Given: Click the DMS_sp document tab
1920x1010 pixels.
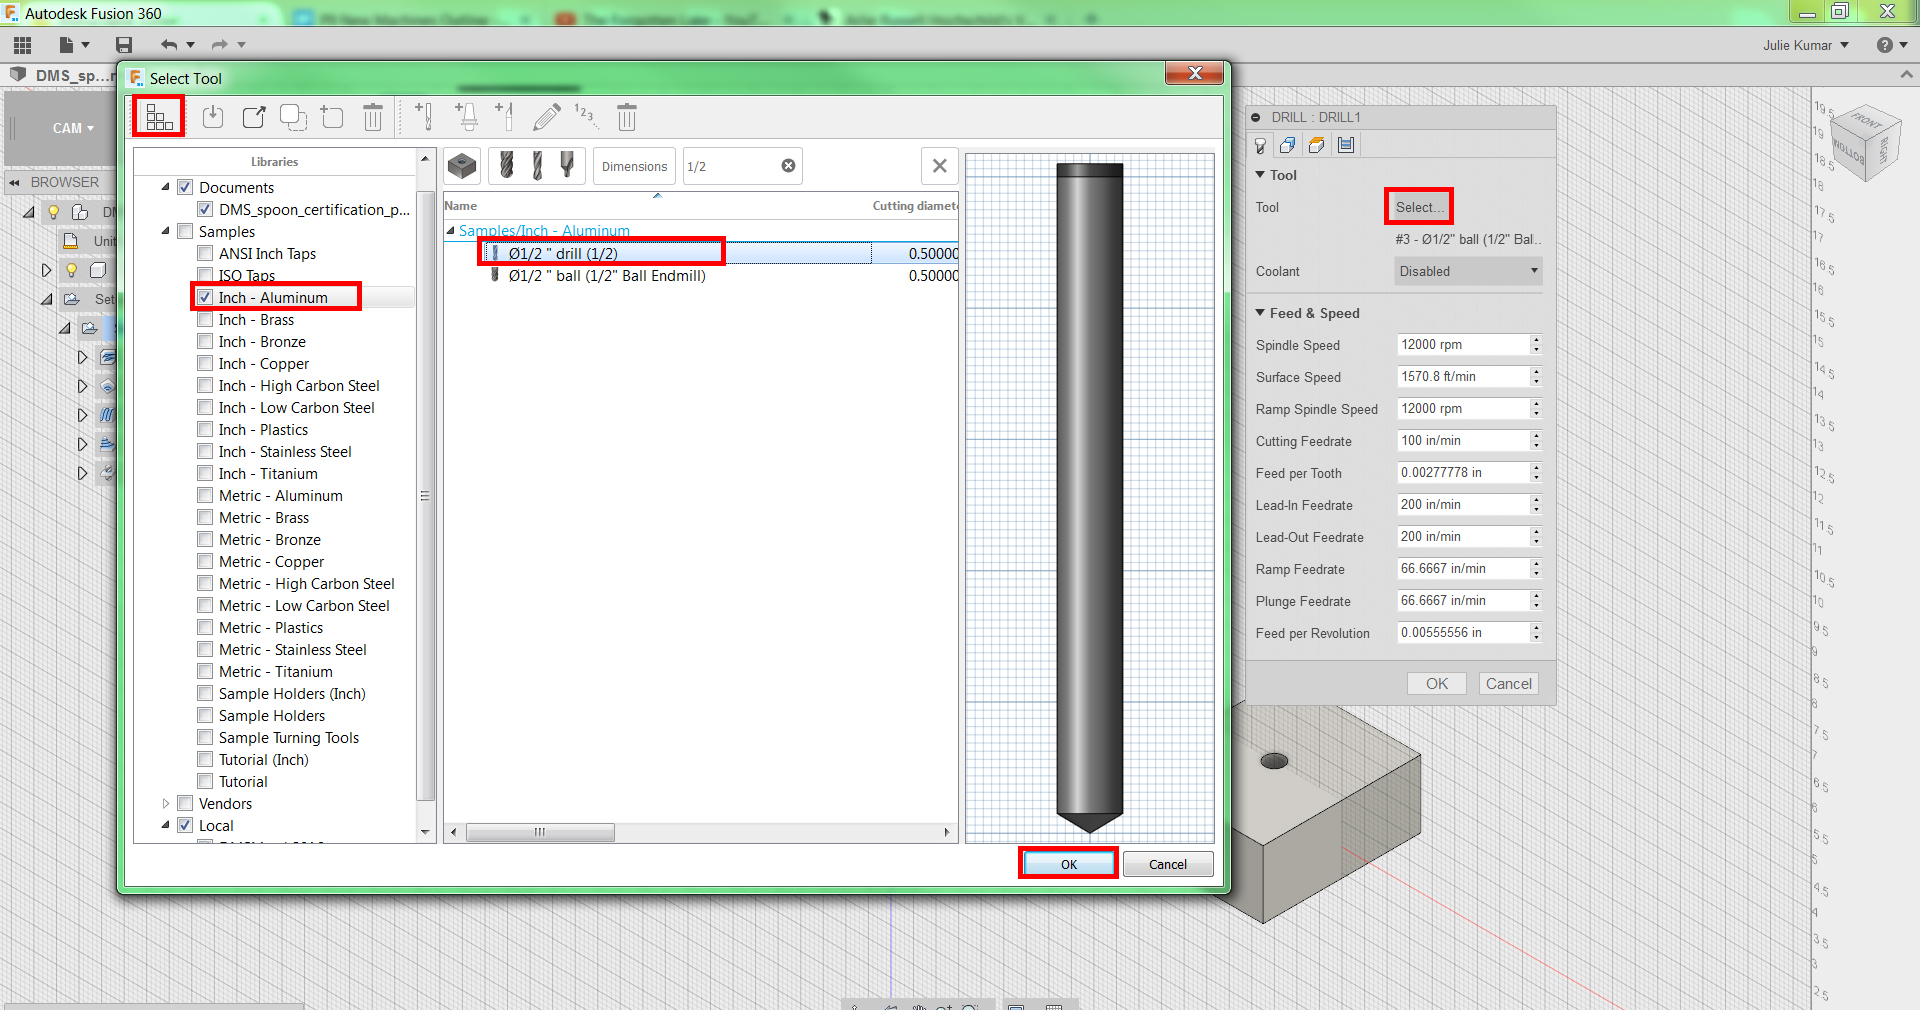Looking at the screenshot, I should (x=62, y=75).
